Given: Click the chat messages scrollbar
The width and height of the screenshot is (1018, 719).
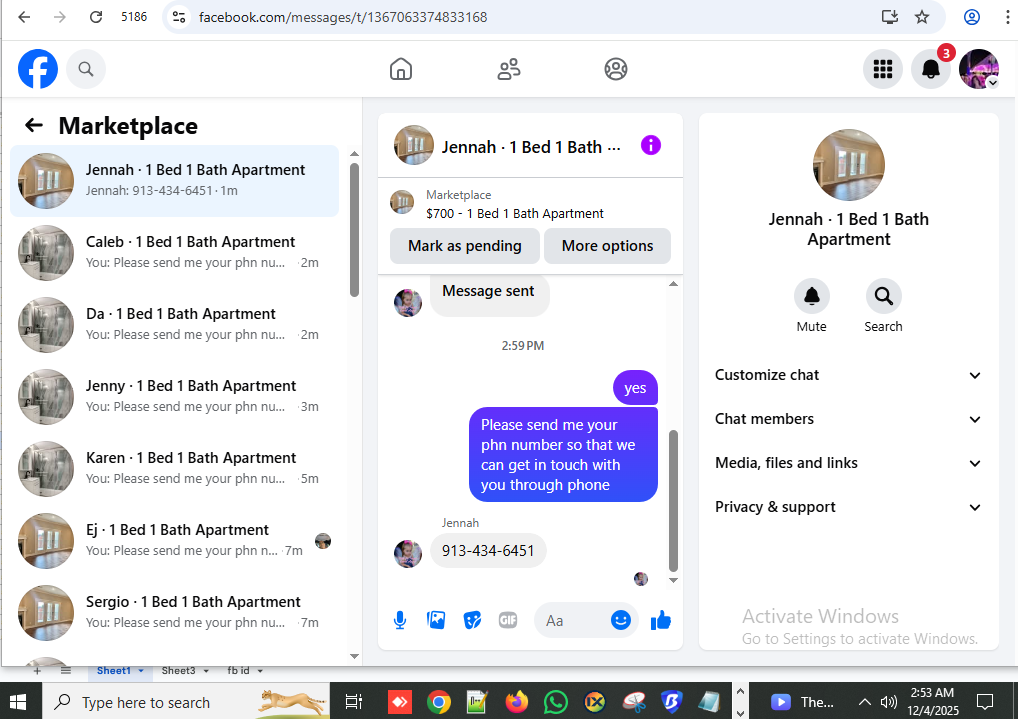Looking at the screenshot, I should click(673, 500).
